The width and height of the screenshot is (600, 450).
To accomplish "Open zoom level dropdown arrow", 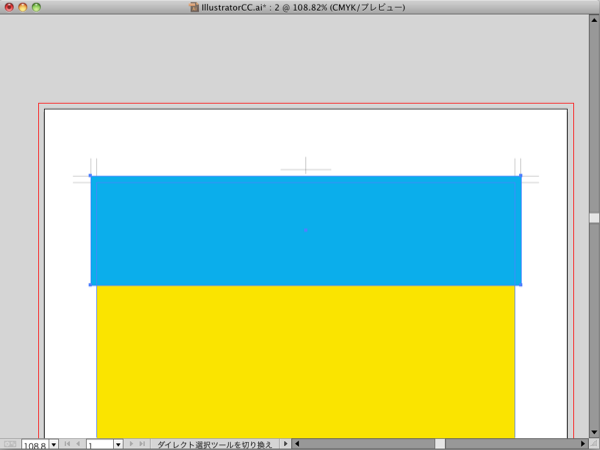I will pyautogui.click(x=53, y=444).
